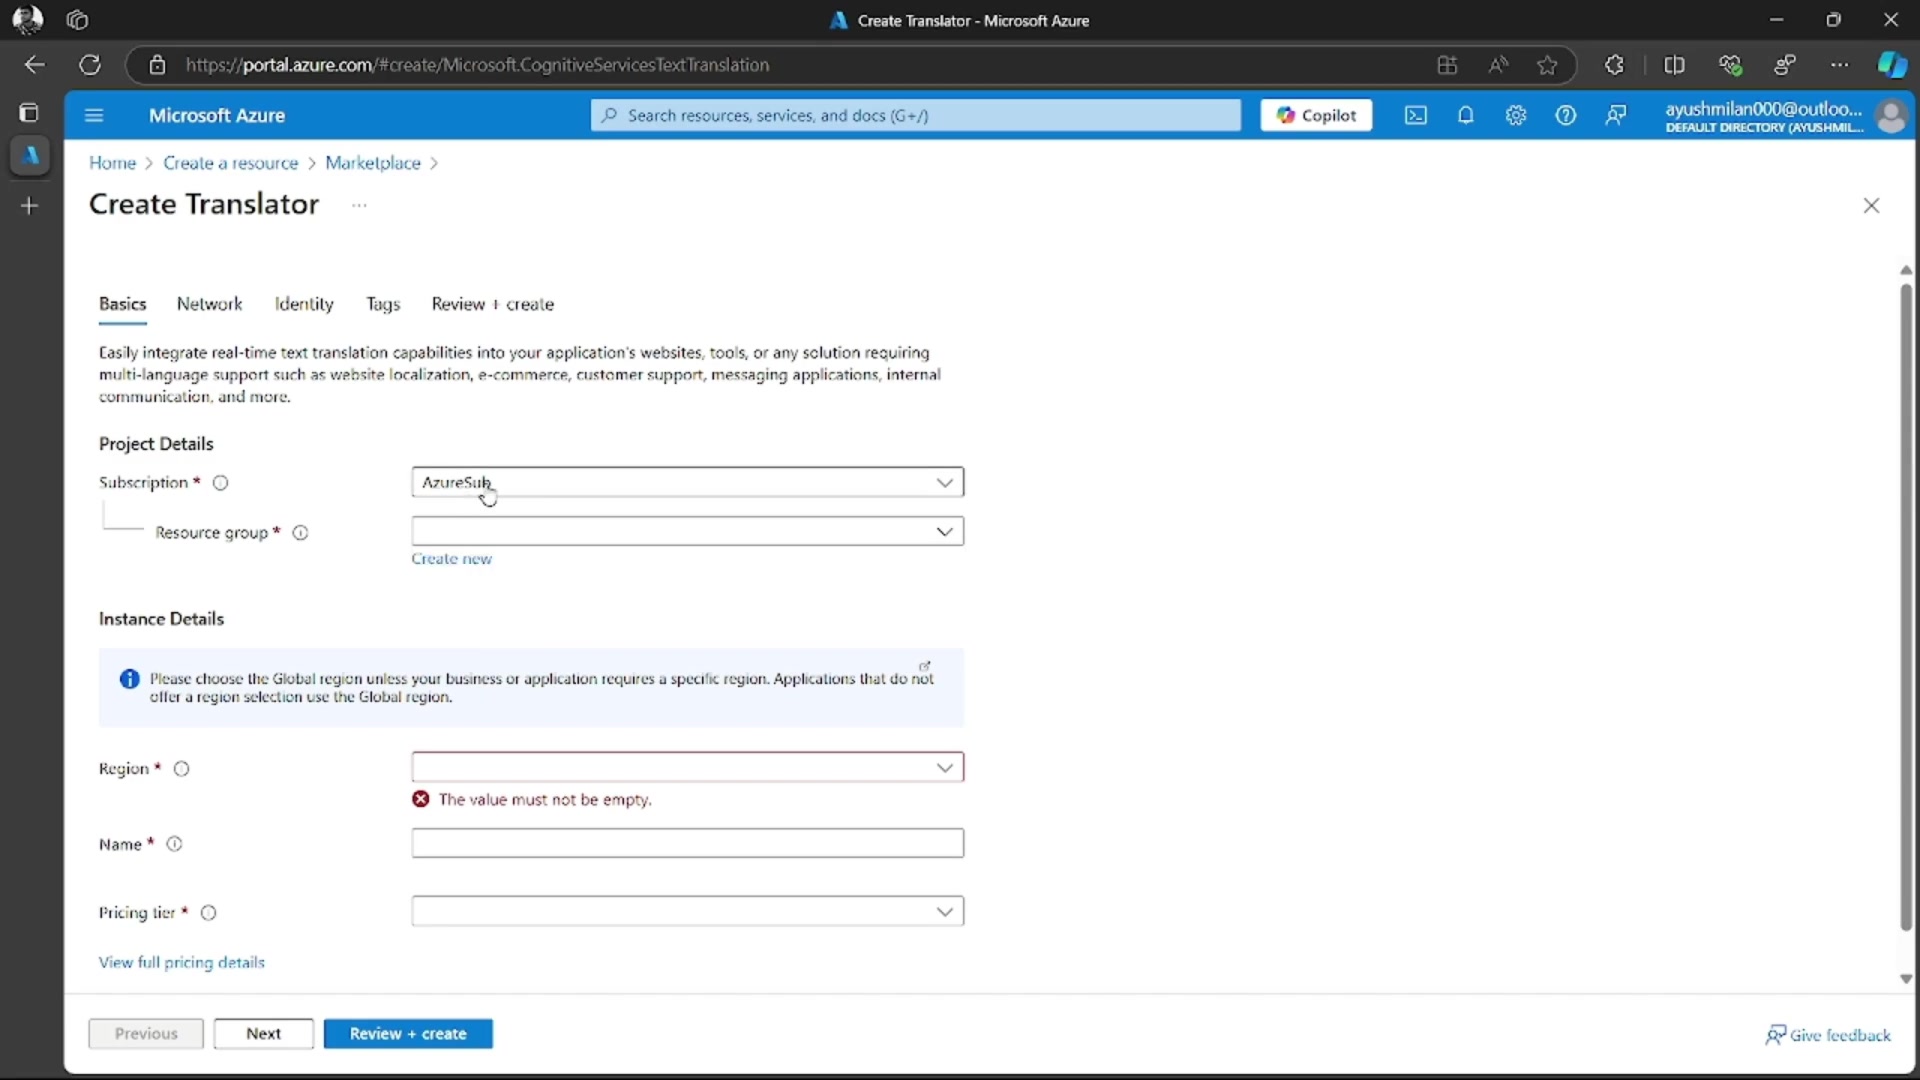Open the Feedback icon in top bar

1616,115
